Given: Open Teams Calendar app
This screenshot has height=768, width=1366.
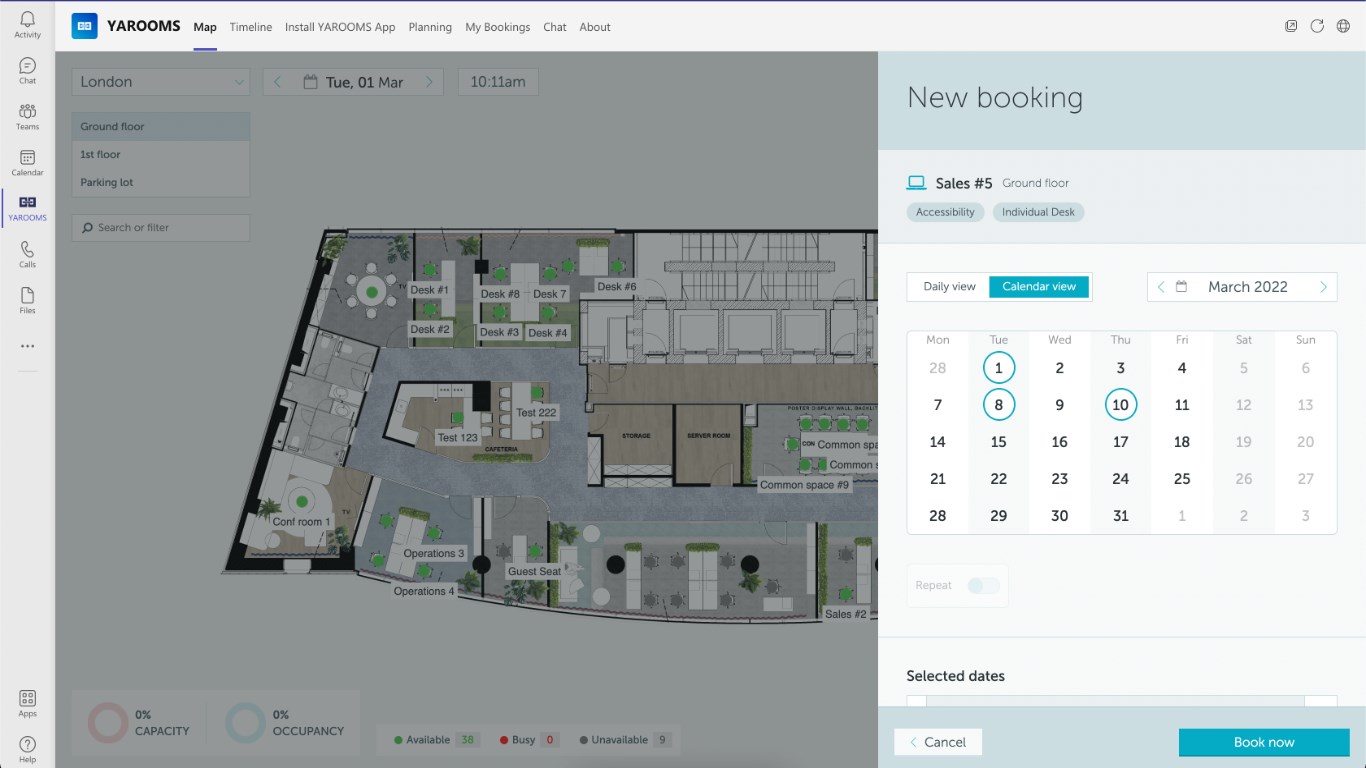Looking at the screenshot, I should pos(27,162).
